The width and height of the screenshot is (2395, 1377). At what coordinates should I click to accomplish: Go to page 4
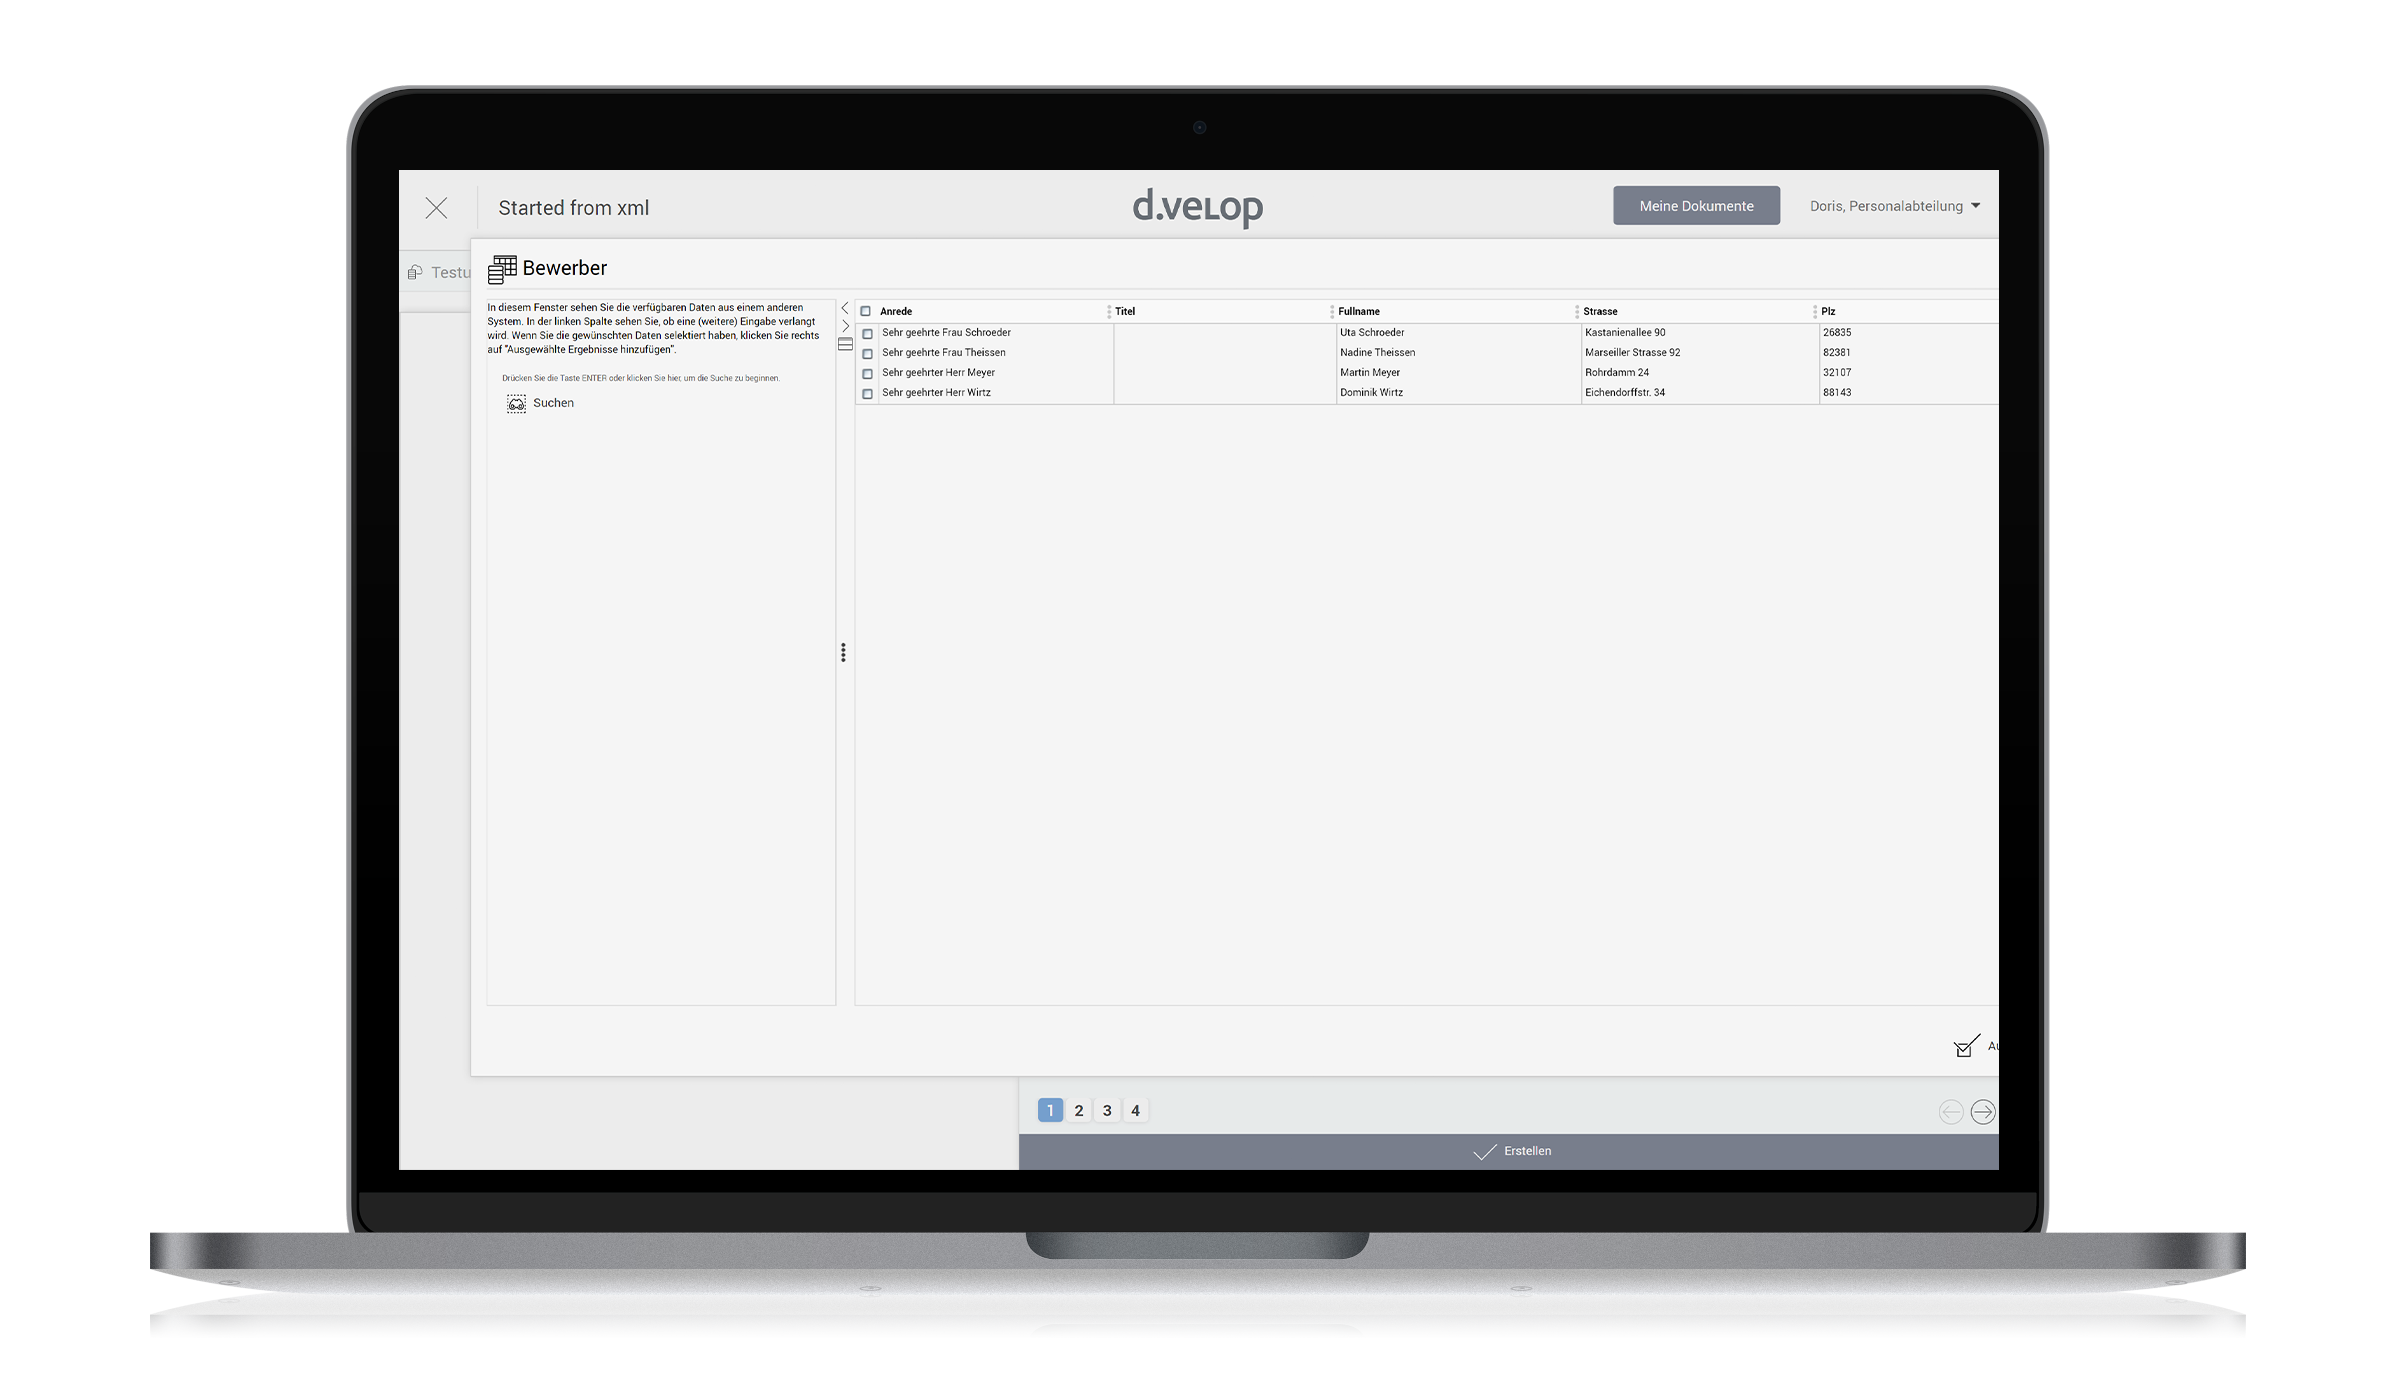click(x=1135, y=1110)
